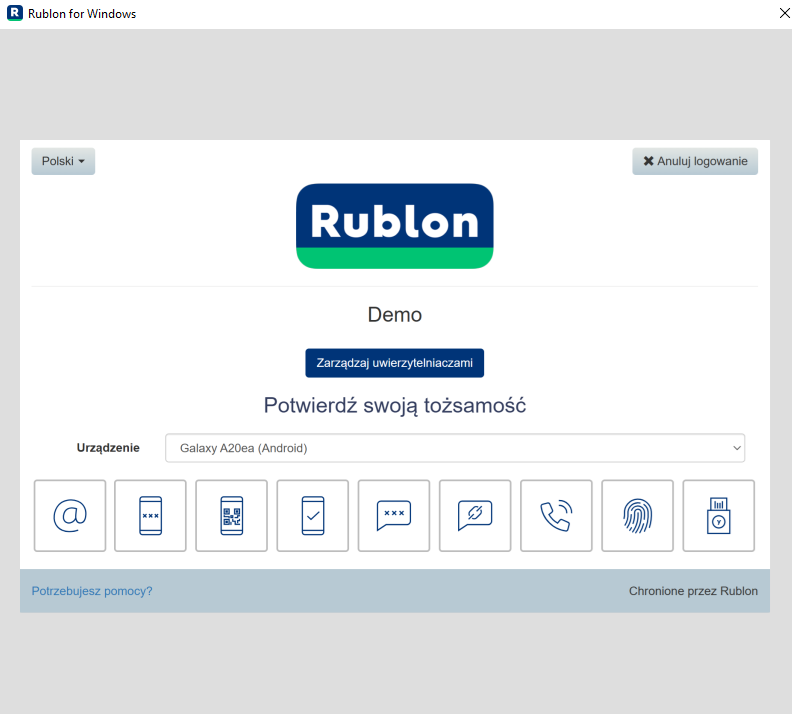Select the SMS link authentication icon

[475, 516]
